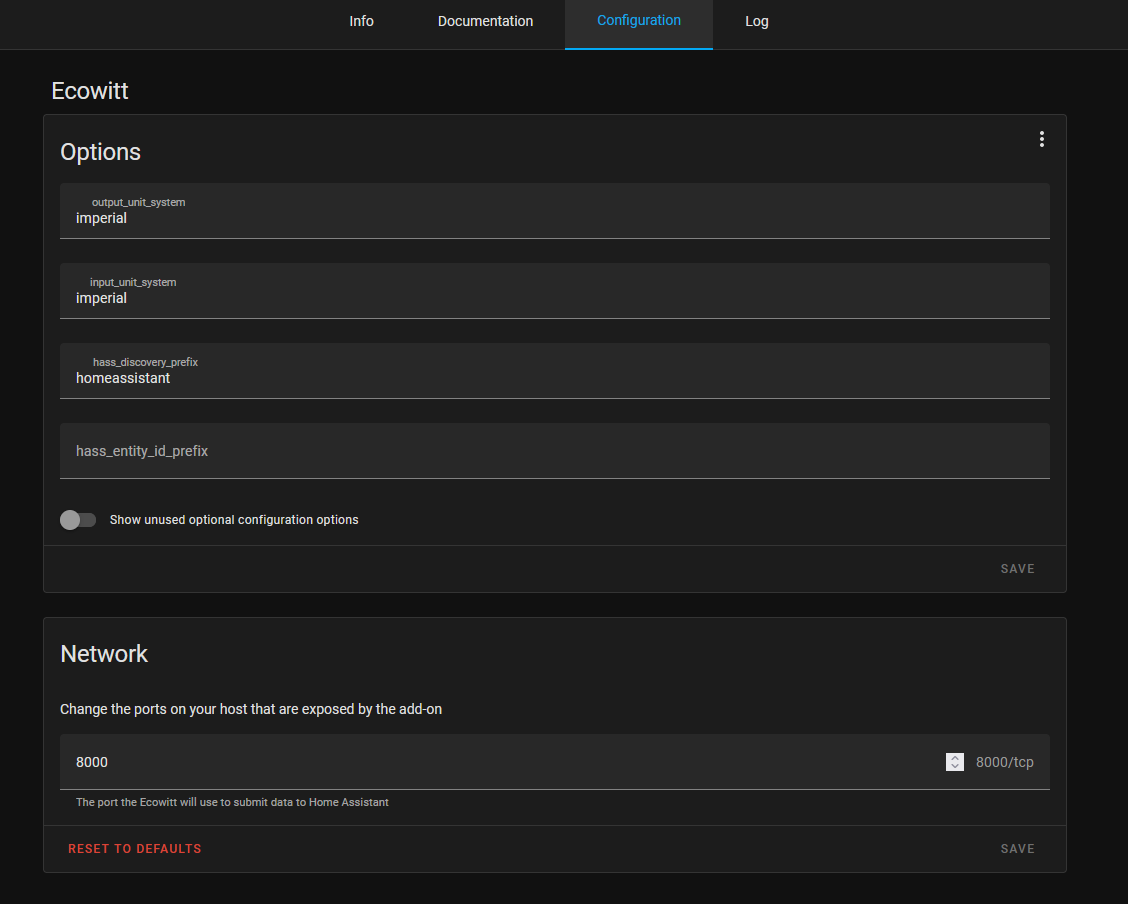The image size is (1128, 904).
Task: Save the Options configuration
Action: pos(1017,568)
